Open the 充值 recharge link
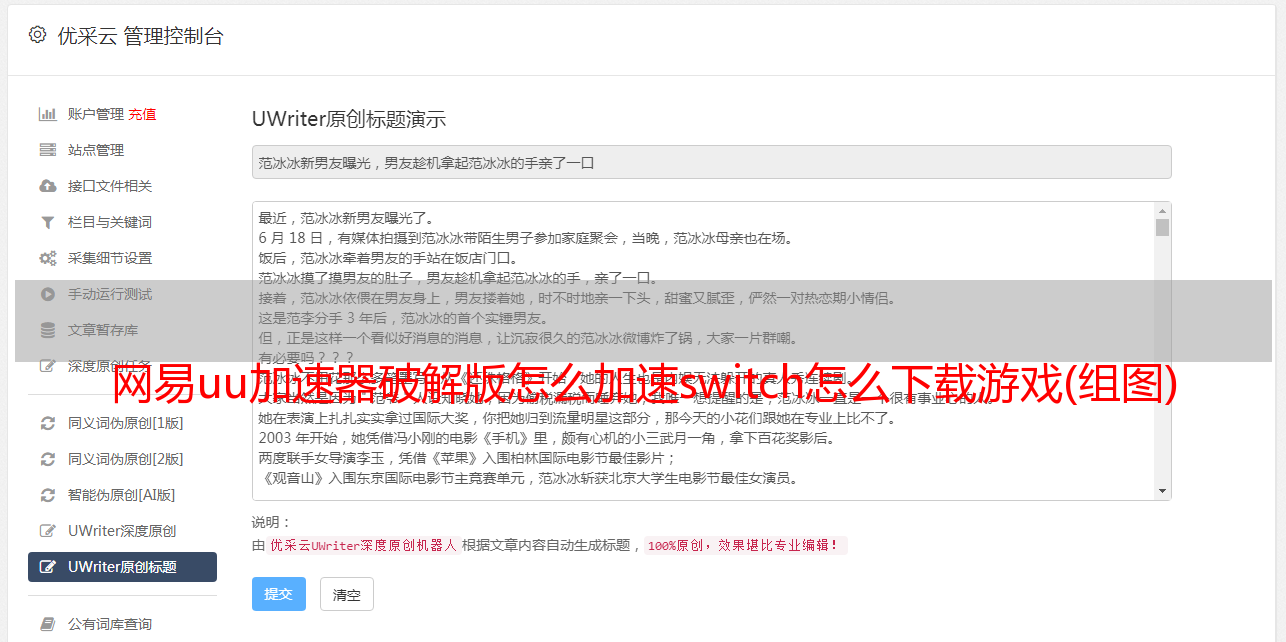This screenshot has height=642, width=1286. pos(142,114)
